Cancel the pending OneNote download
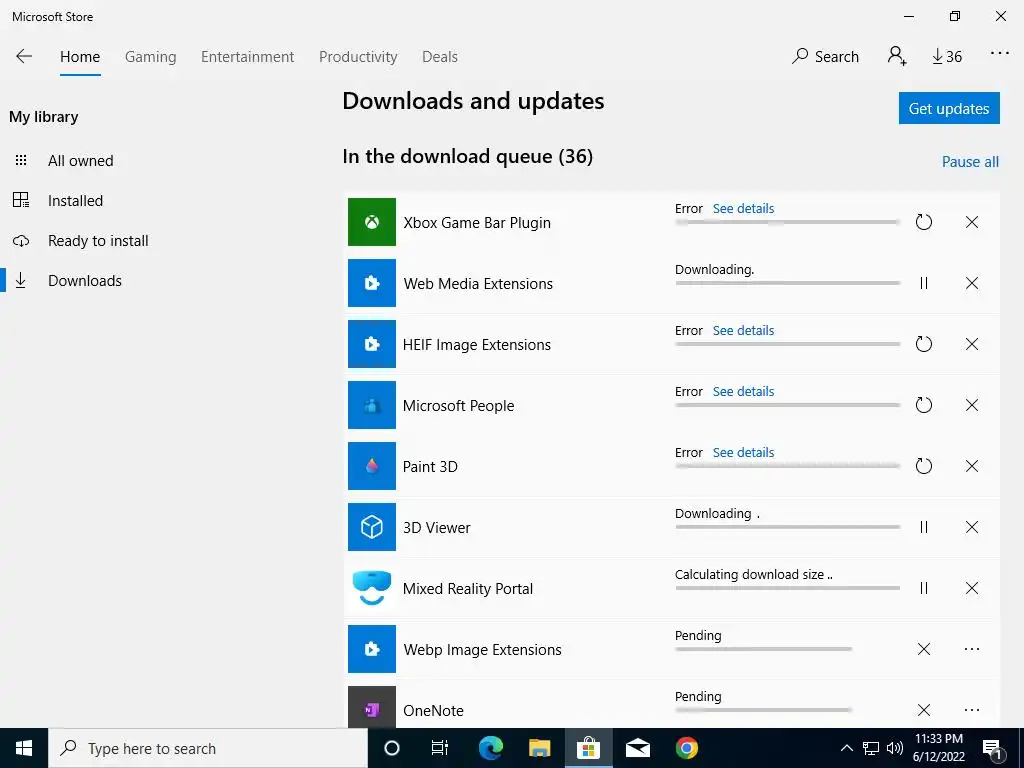 pos(923,710)
